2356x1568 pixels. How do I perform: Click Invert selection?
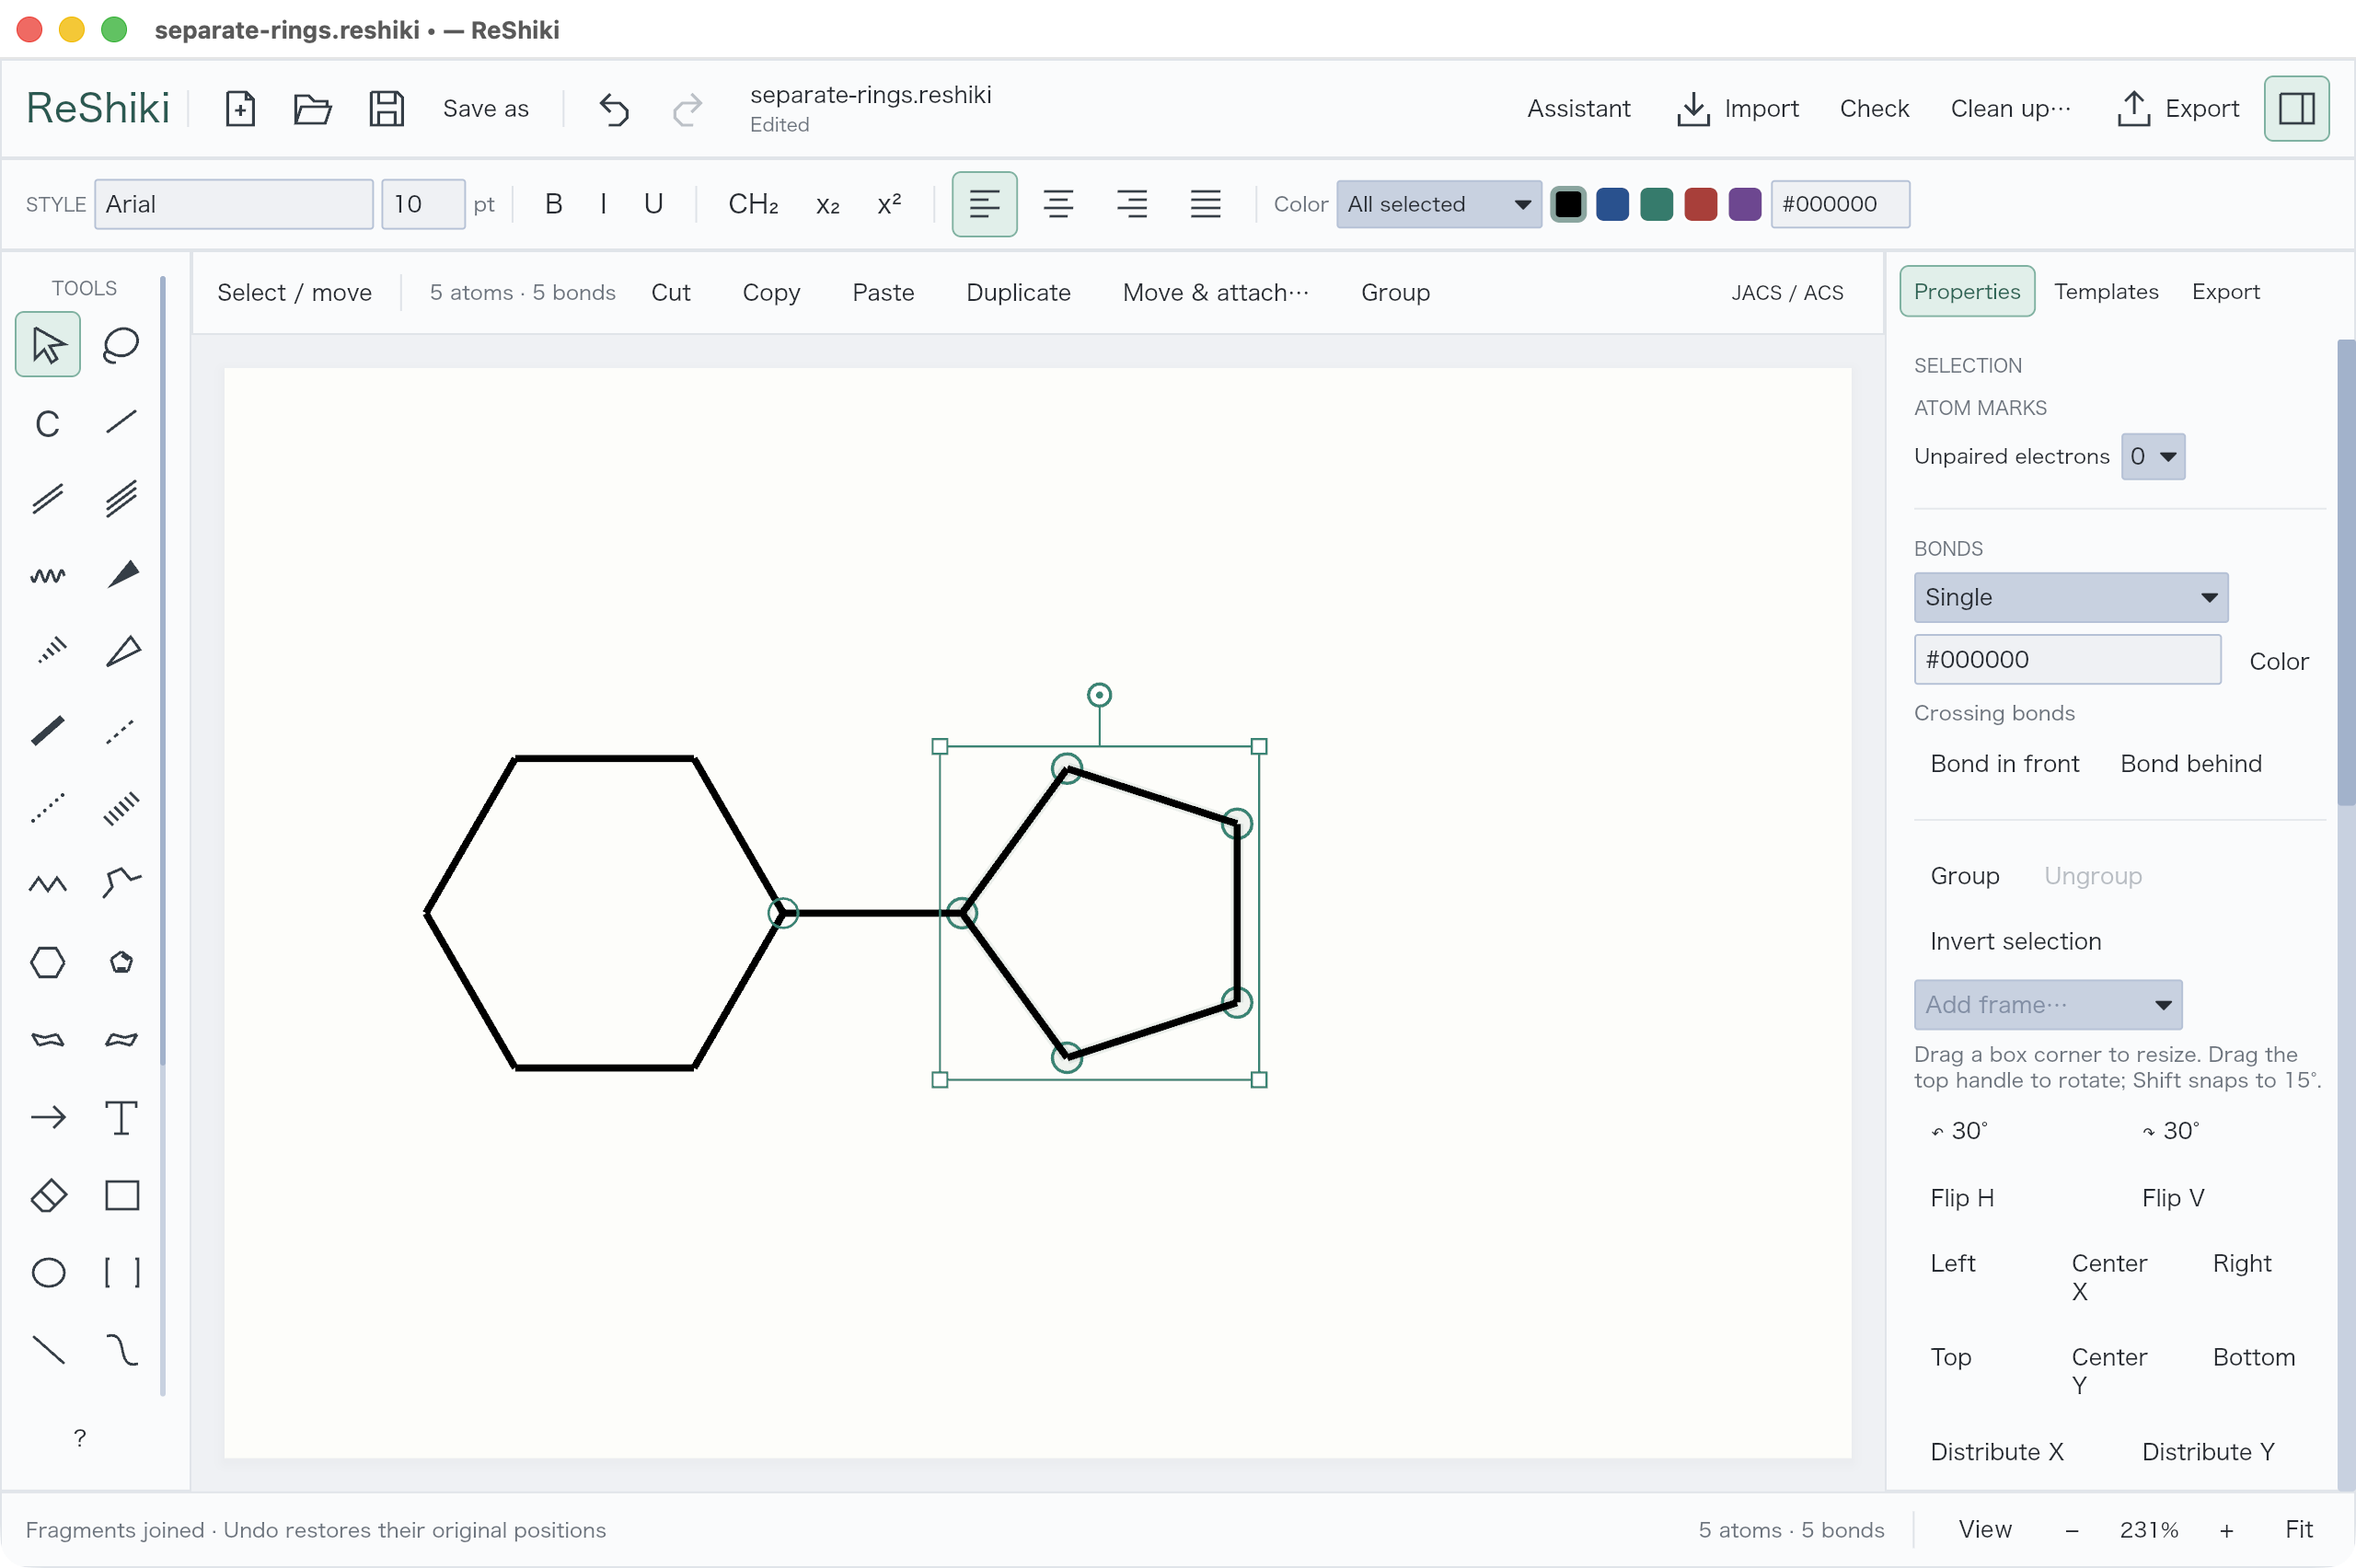(x=2015, y=941)
